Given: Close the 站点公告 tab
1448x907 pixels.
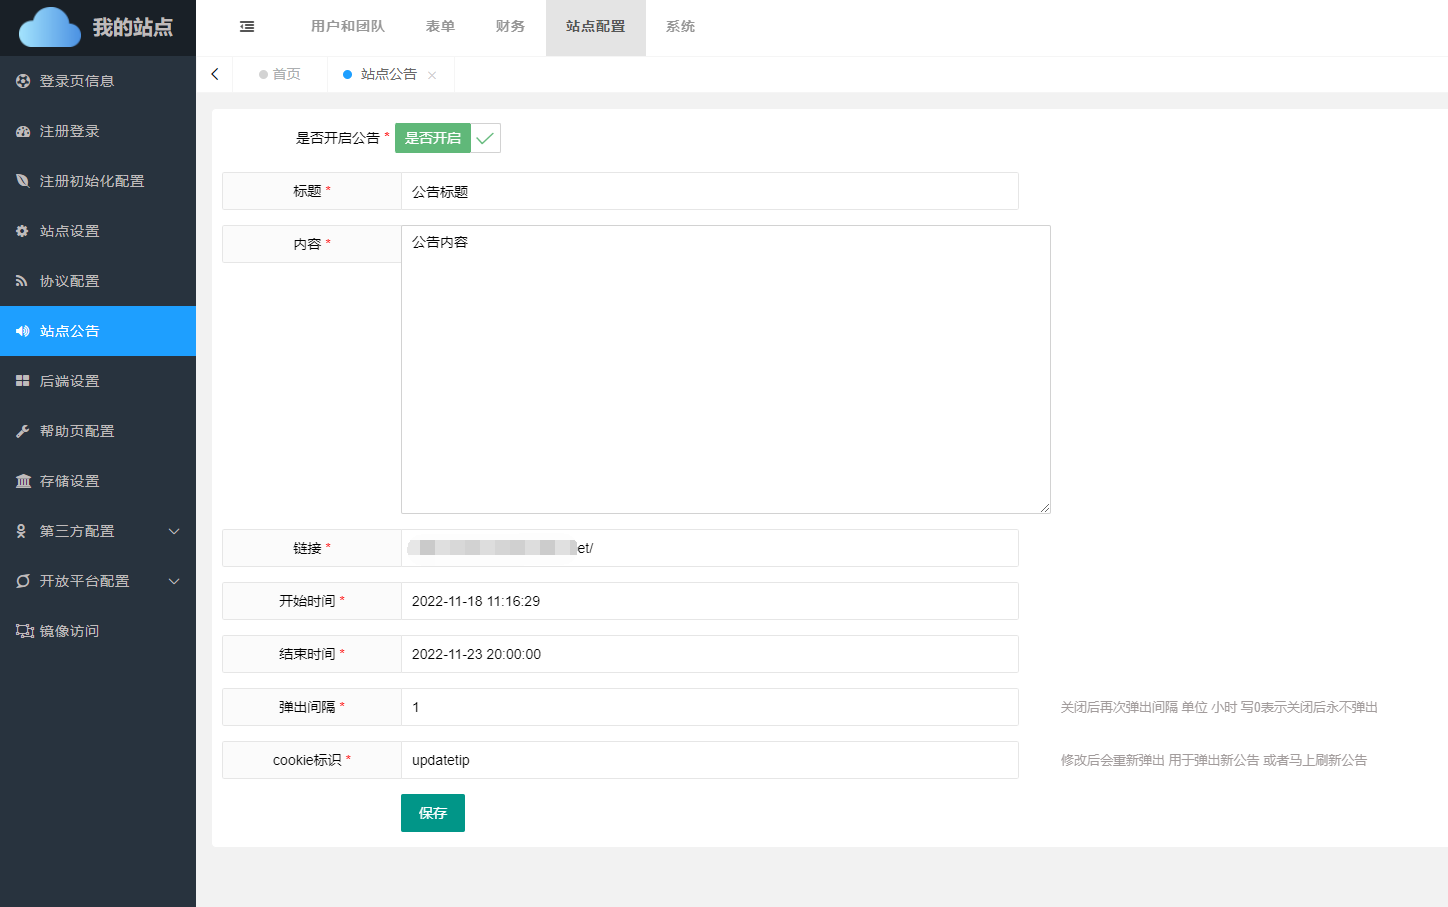Looking at the screenshot, I should point(432,75).
